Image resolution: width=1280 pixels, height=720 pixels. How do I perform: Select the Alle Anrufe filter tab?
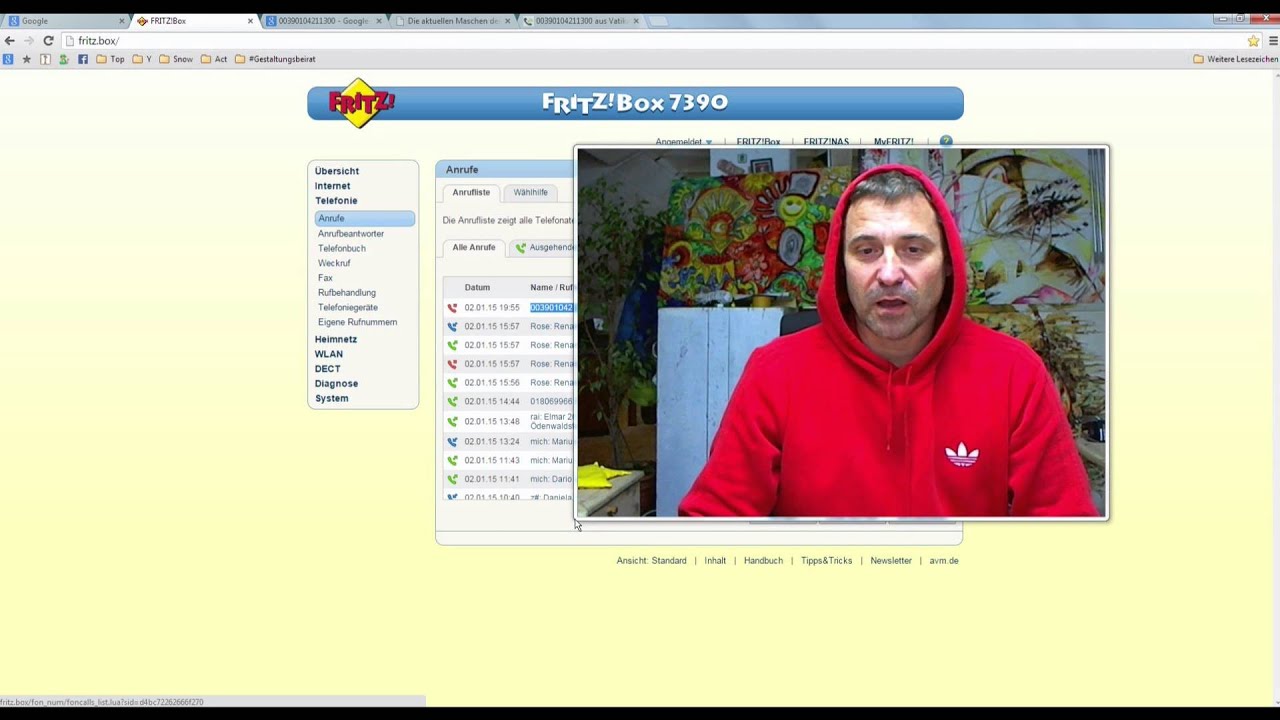point(473,247)
